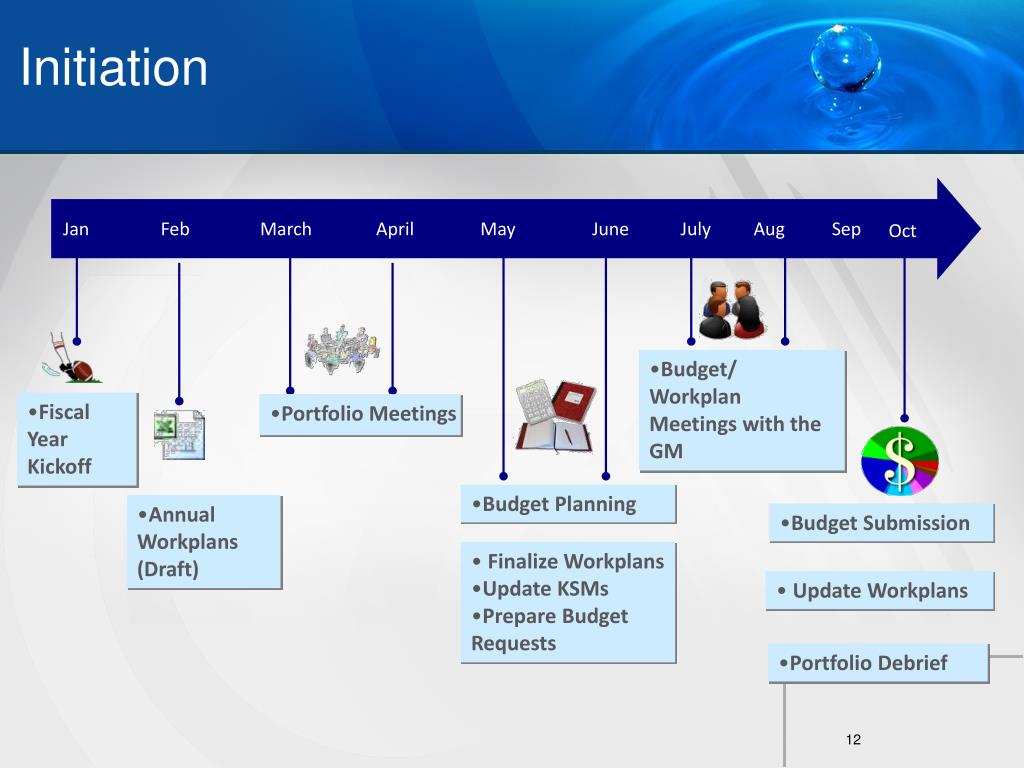
Task: Select the May label on timeline
Action: tap(498, 230)
